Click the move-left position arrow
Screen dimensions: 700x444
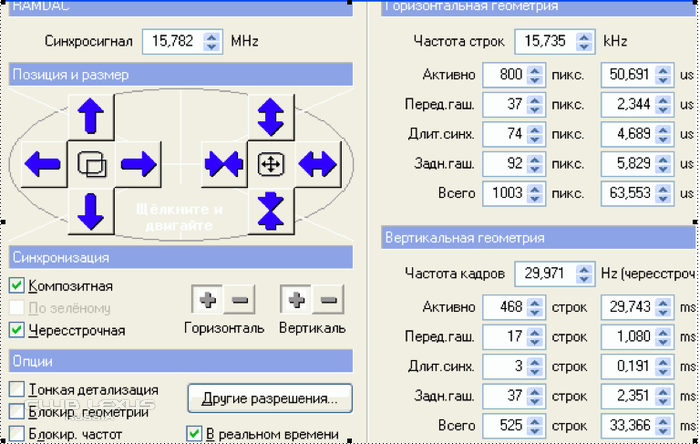(42, 163)
